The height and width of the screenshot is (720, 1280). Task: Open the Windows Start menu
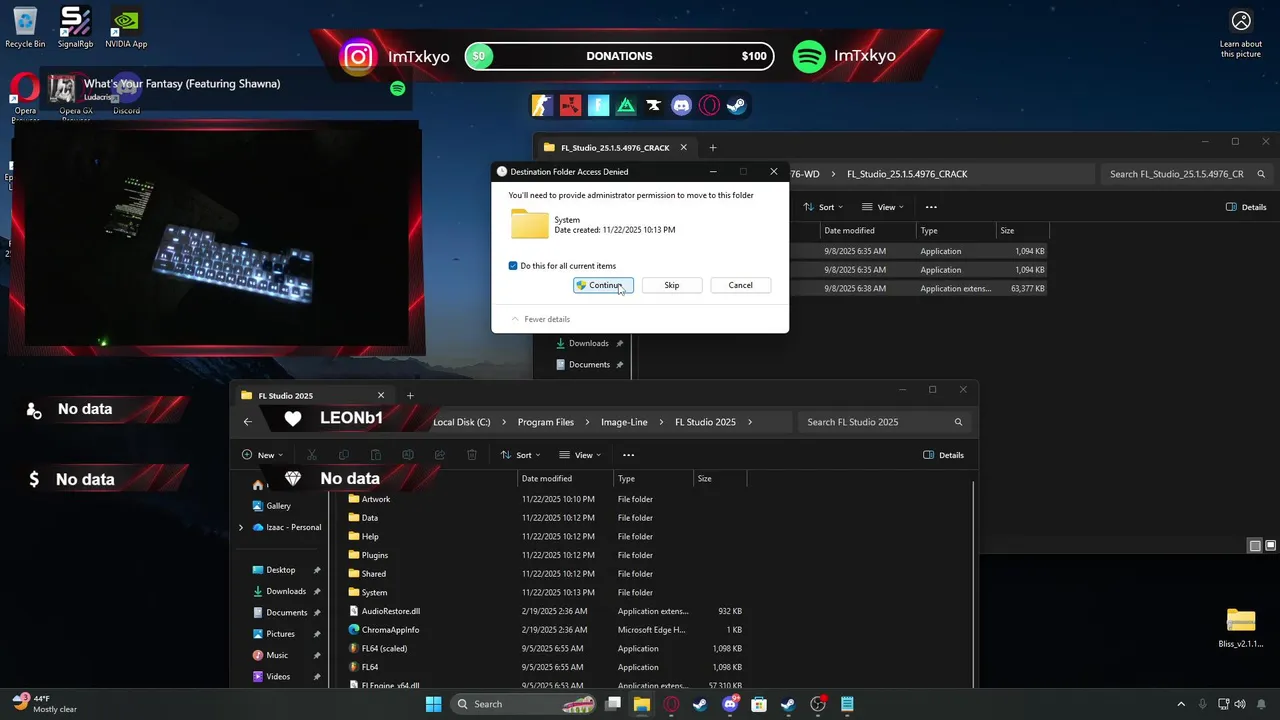point(434,704)
